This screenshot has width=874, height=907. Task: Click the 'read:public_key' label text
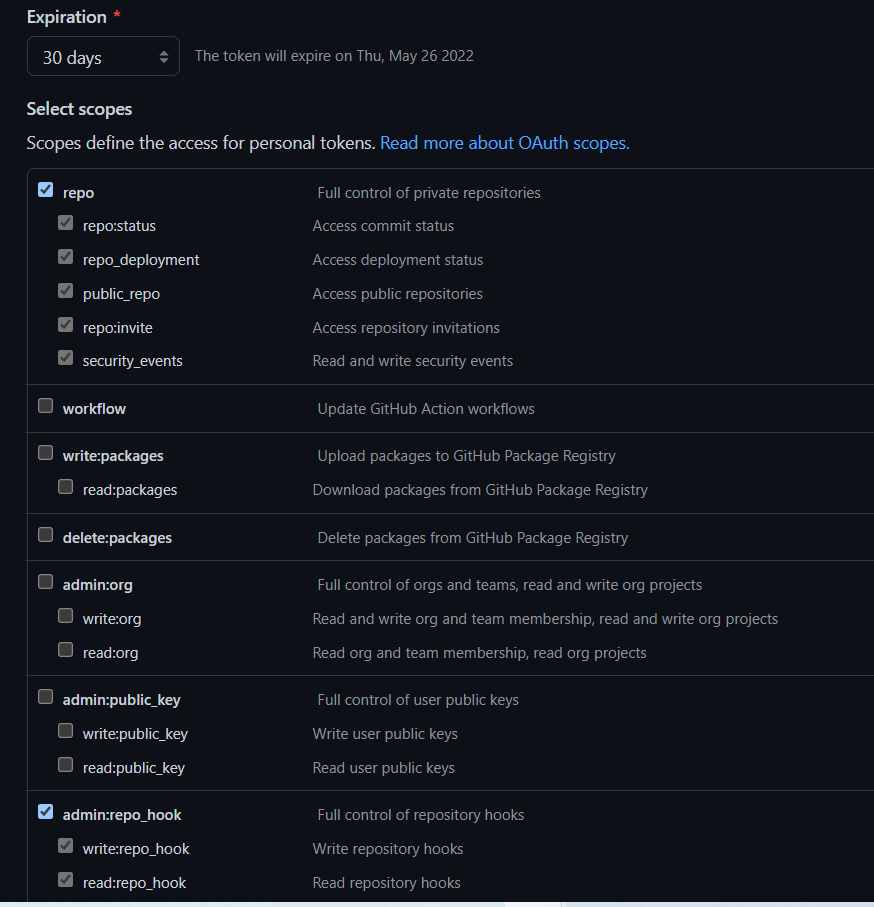tap(134, 768)
